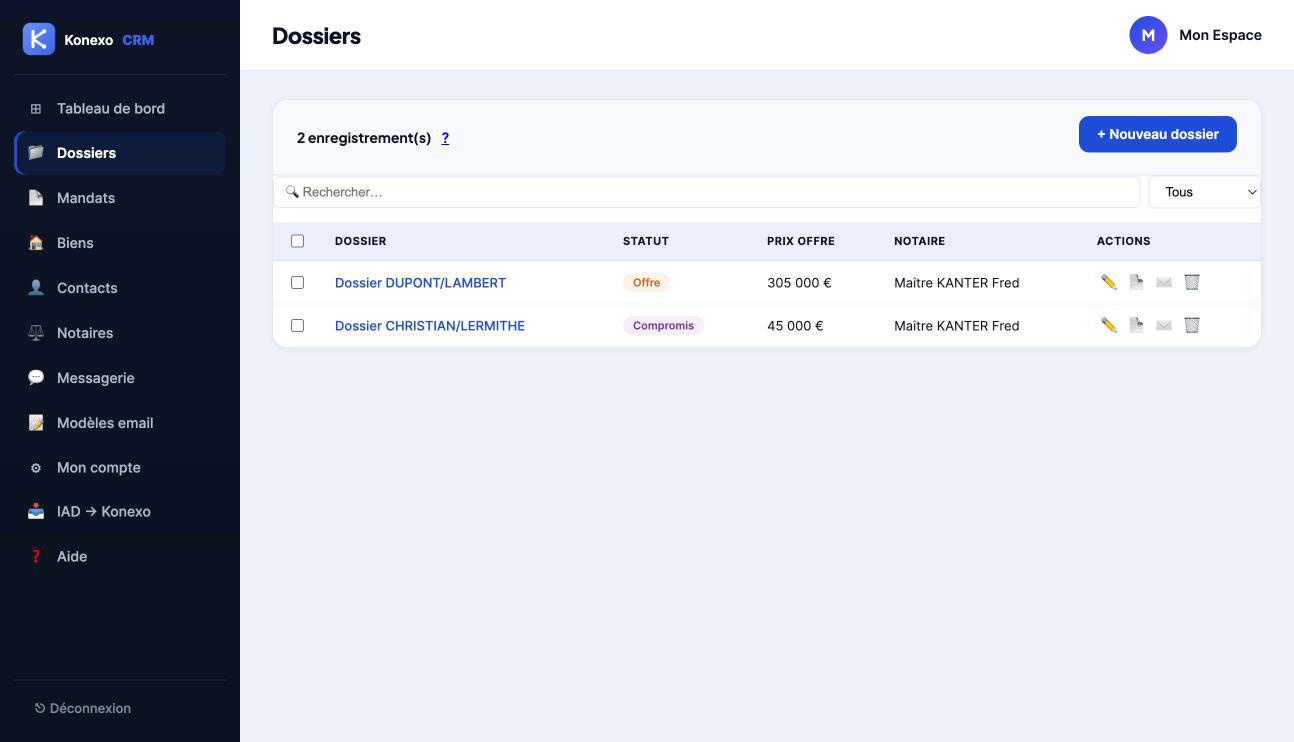Click the 45 000 € price cell
Screen dimensions: 1294x742
pyautogui.click(x=795, y=326)
